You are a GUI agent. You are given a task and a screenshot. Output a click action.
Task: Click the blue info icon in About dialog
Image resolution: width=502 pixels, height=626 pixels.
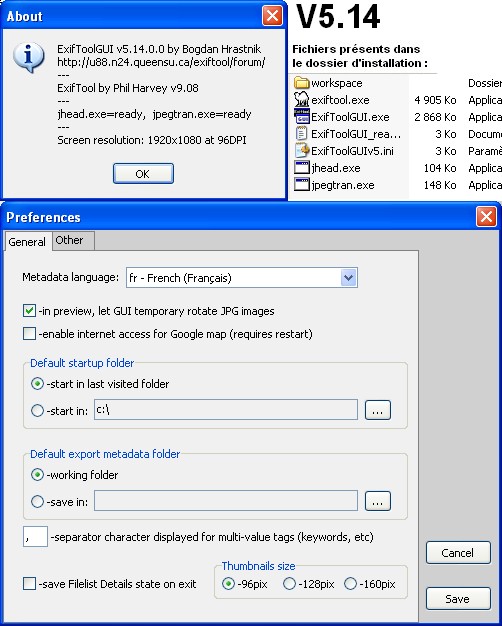pyautogui.click(x=28, y=57)
